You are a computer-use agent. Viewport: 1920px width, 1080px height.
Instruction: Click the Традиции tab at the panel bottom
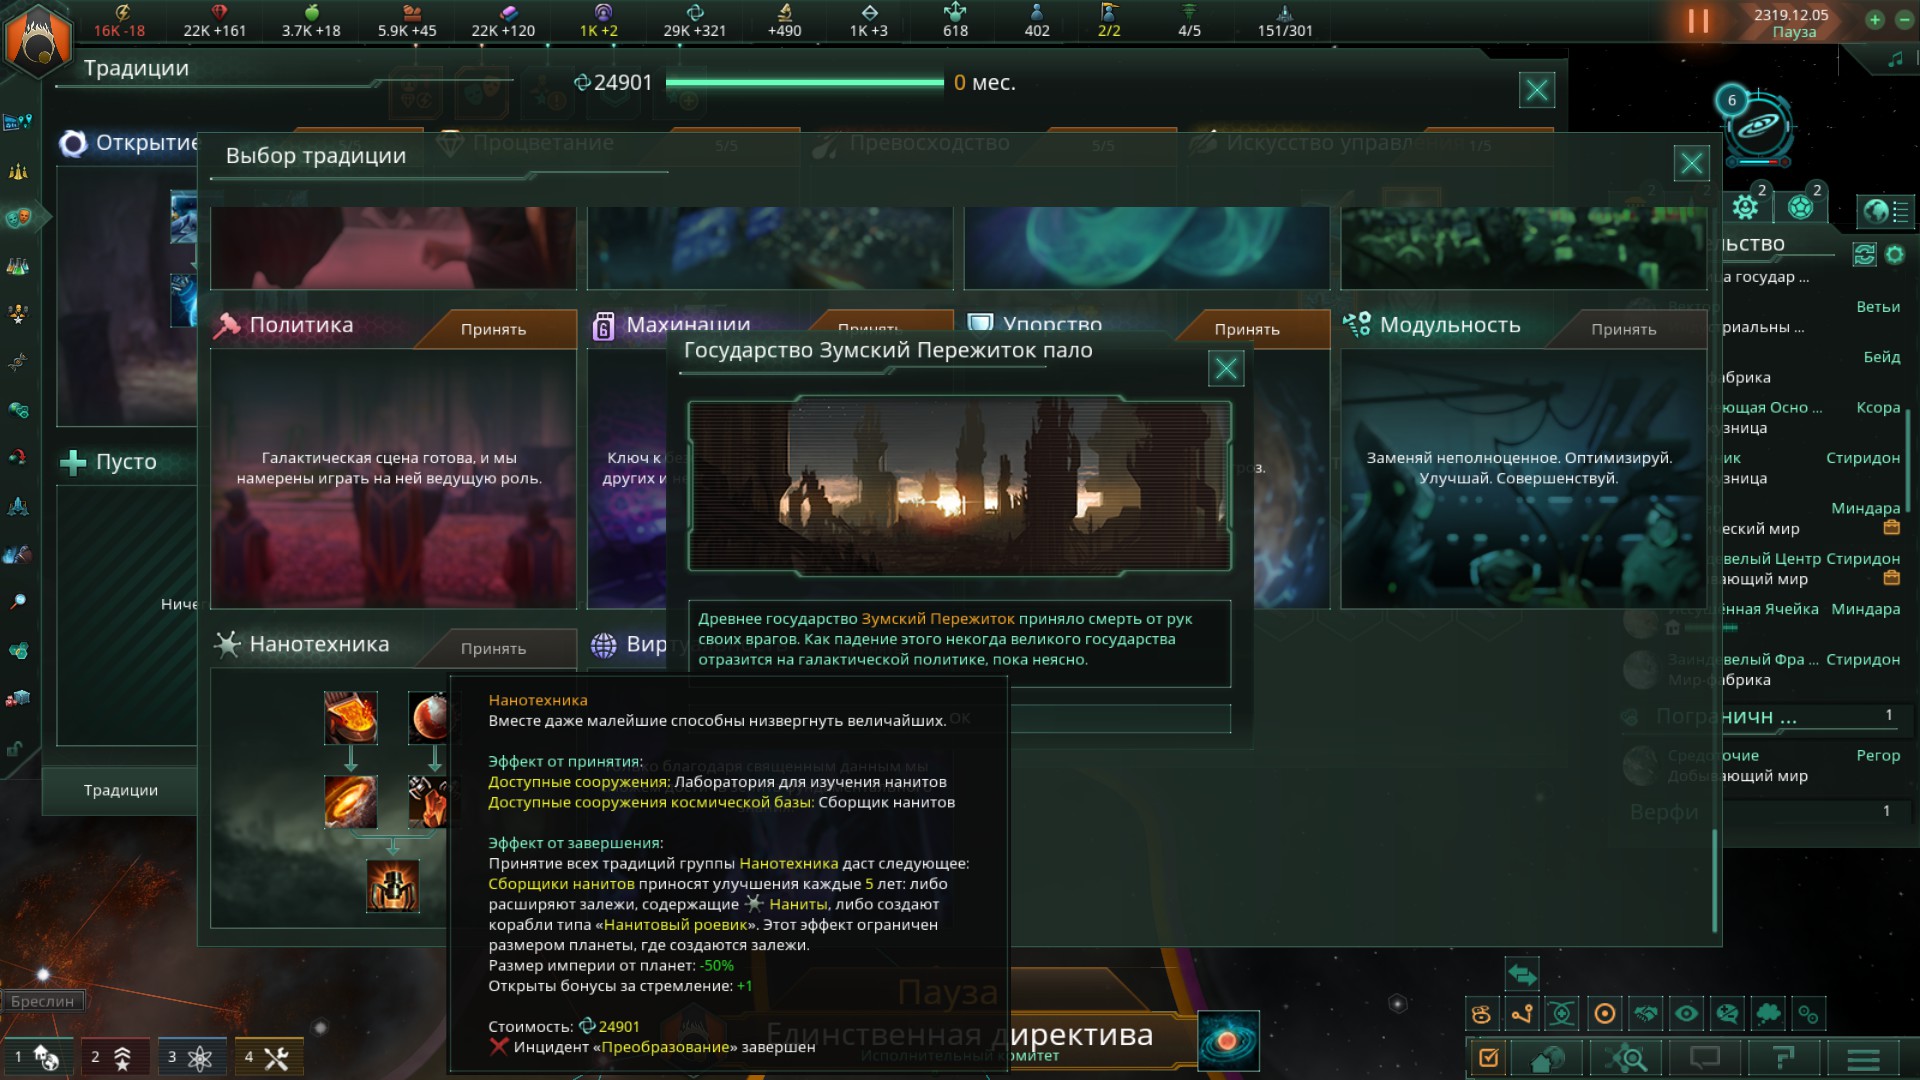click(x=120, y=790)
